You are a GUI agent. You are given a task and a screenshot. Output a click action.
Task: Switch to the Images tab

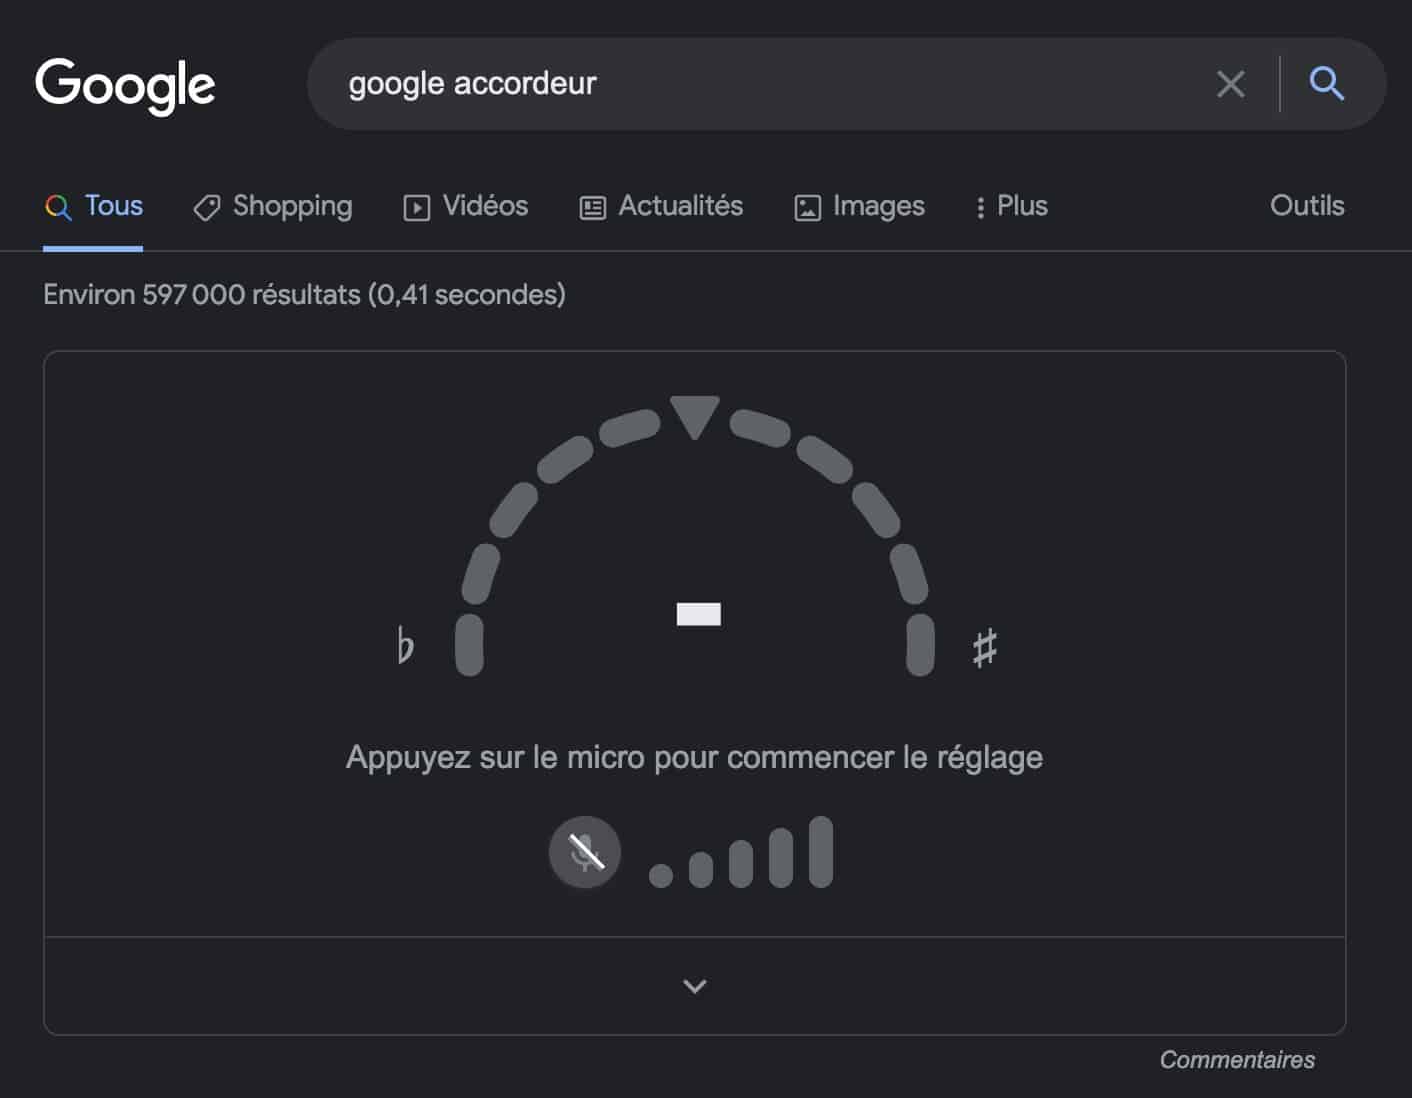[x=860, y=206]
